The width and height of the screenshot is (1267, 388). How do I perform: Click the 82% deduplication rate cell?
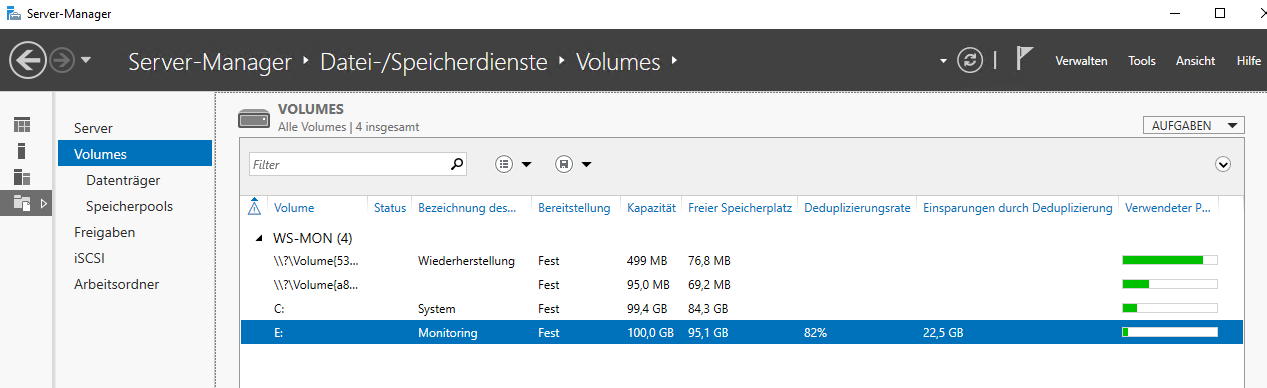[x=815, y=333]
